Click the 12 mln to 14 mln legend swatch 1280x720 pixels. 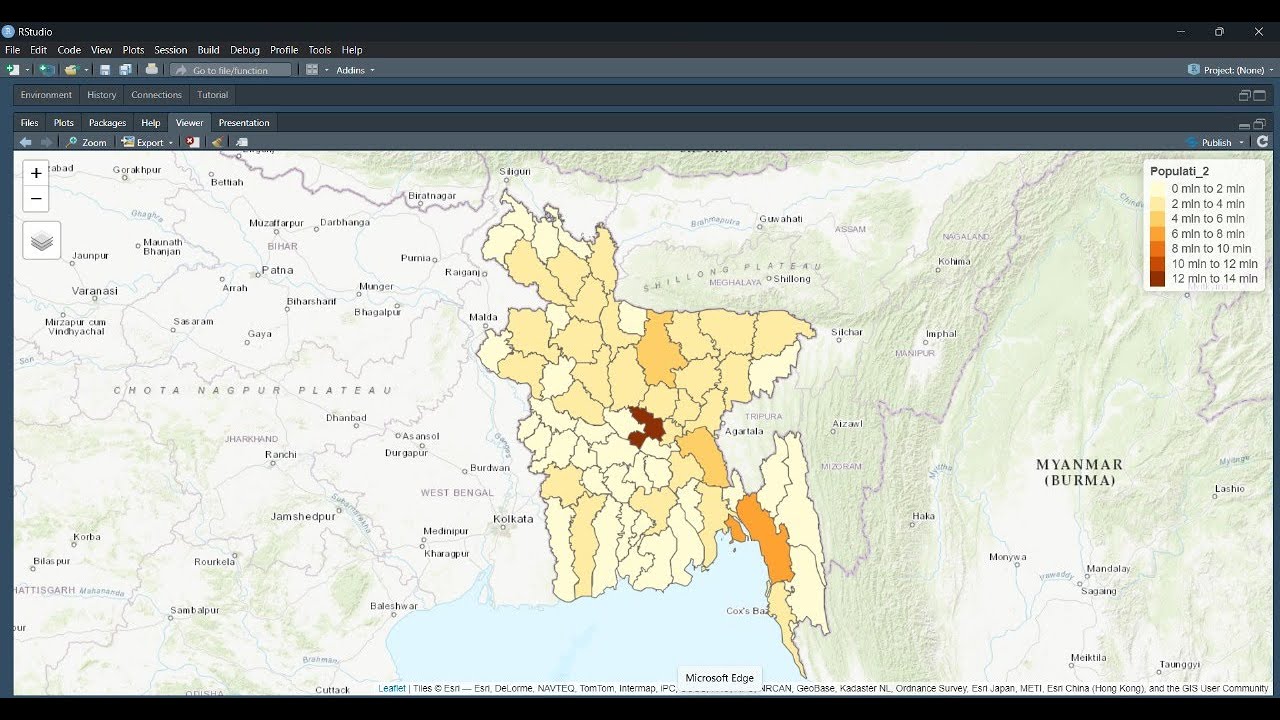click(1157, 279)
